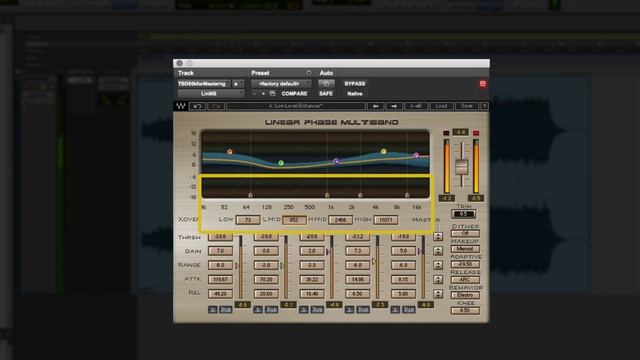Click Low-Level Enhancer preset name bar
This screenshot has height=360, width=640.
pyautogui.click(x=296, y=106)
